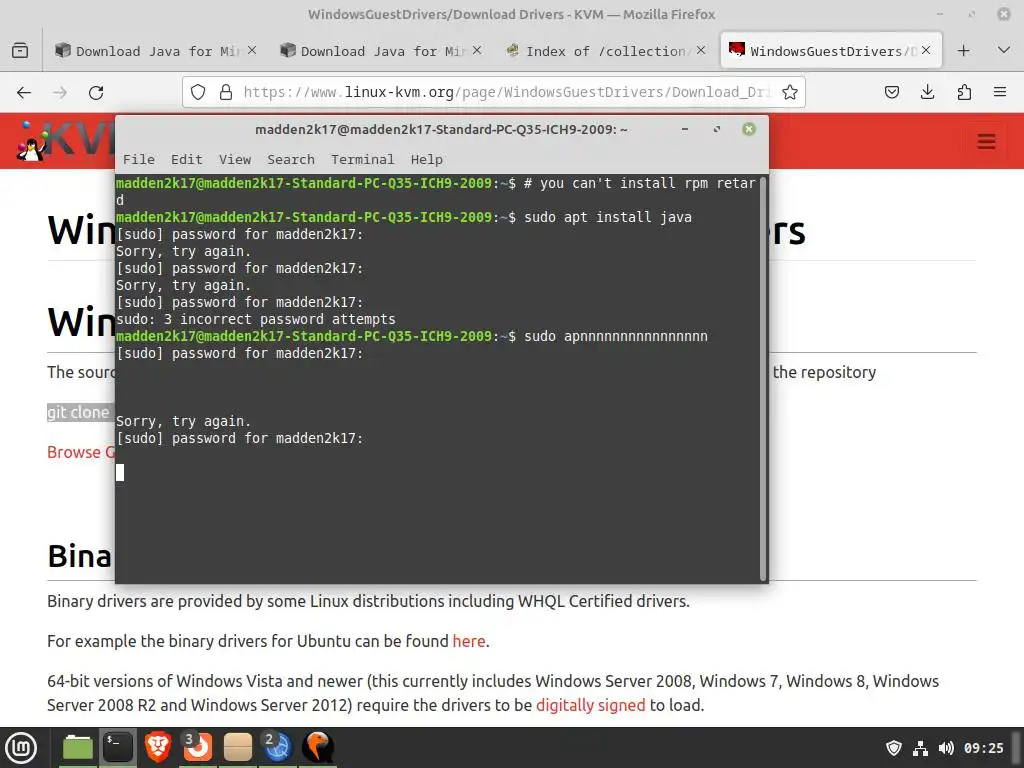The height and width of the screenshot is (768, 1024).
Task: Close the first Download Java tab
Action: tap(252, 50)
